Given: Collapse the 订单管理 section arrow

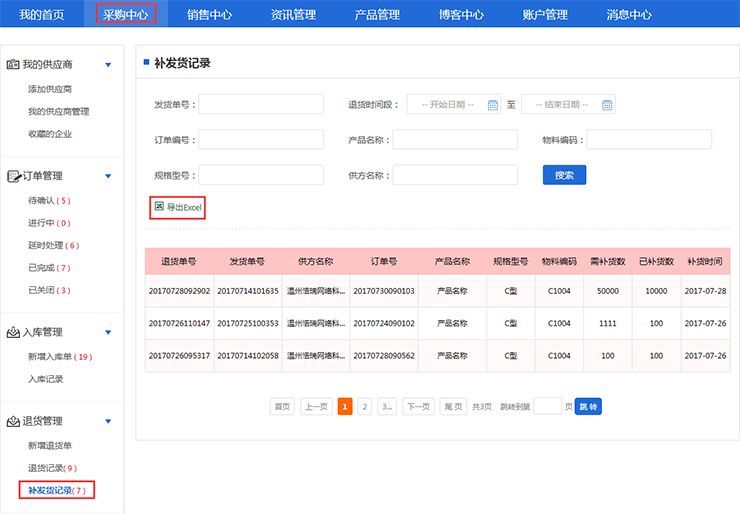Looking at the screenshot, I should [108, 176].
